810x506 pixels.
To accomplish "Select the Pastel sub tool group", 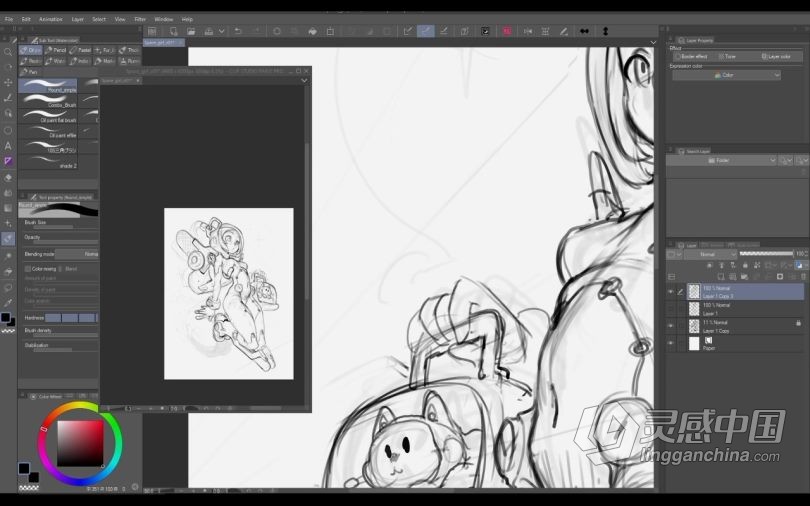I will 81,50.
